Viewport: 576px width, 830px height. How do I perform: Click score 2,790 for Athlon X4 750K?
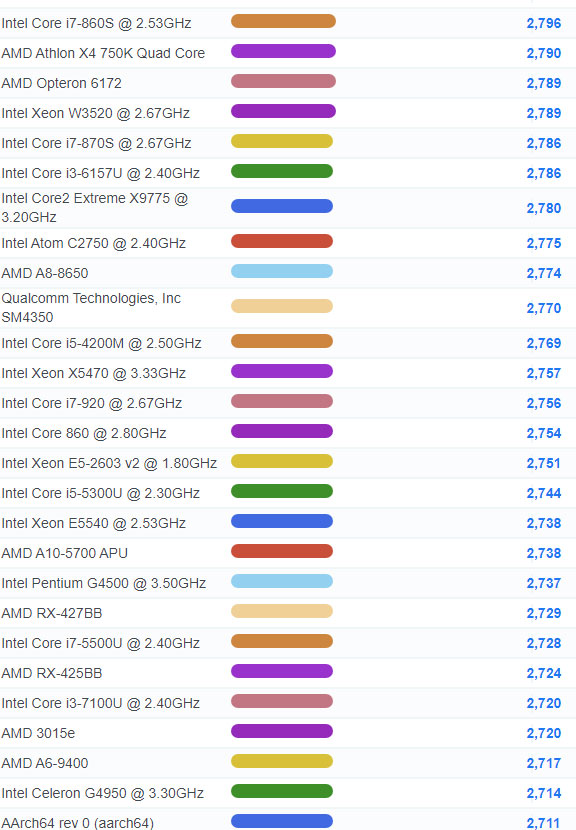(544, 53)
